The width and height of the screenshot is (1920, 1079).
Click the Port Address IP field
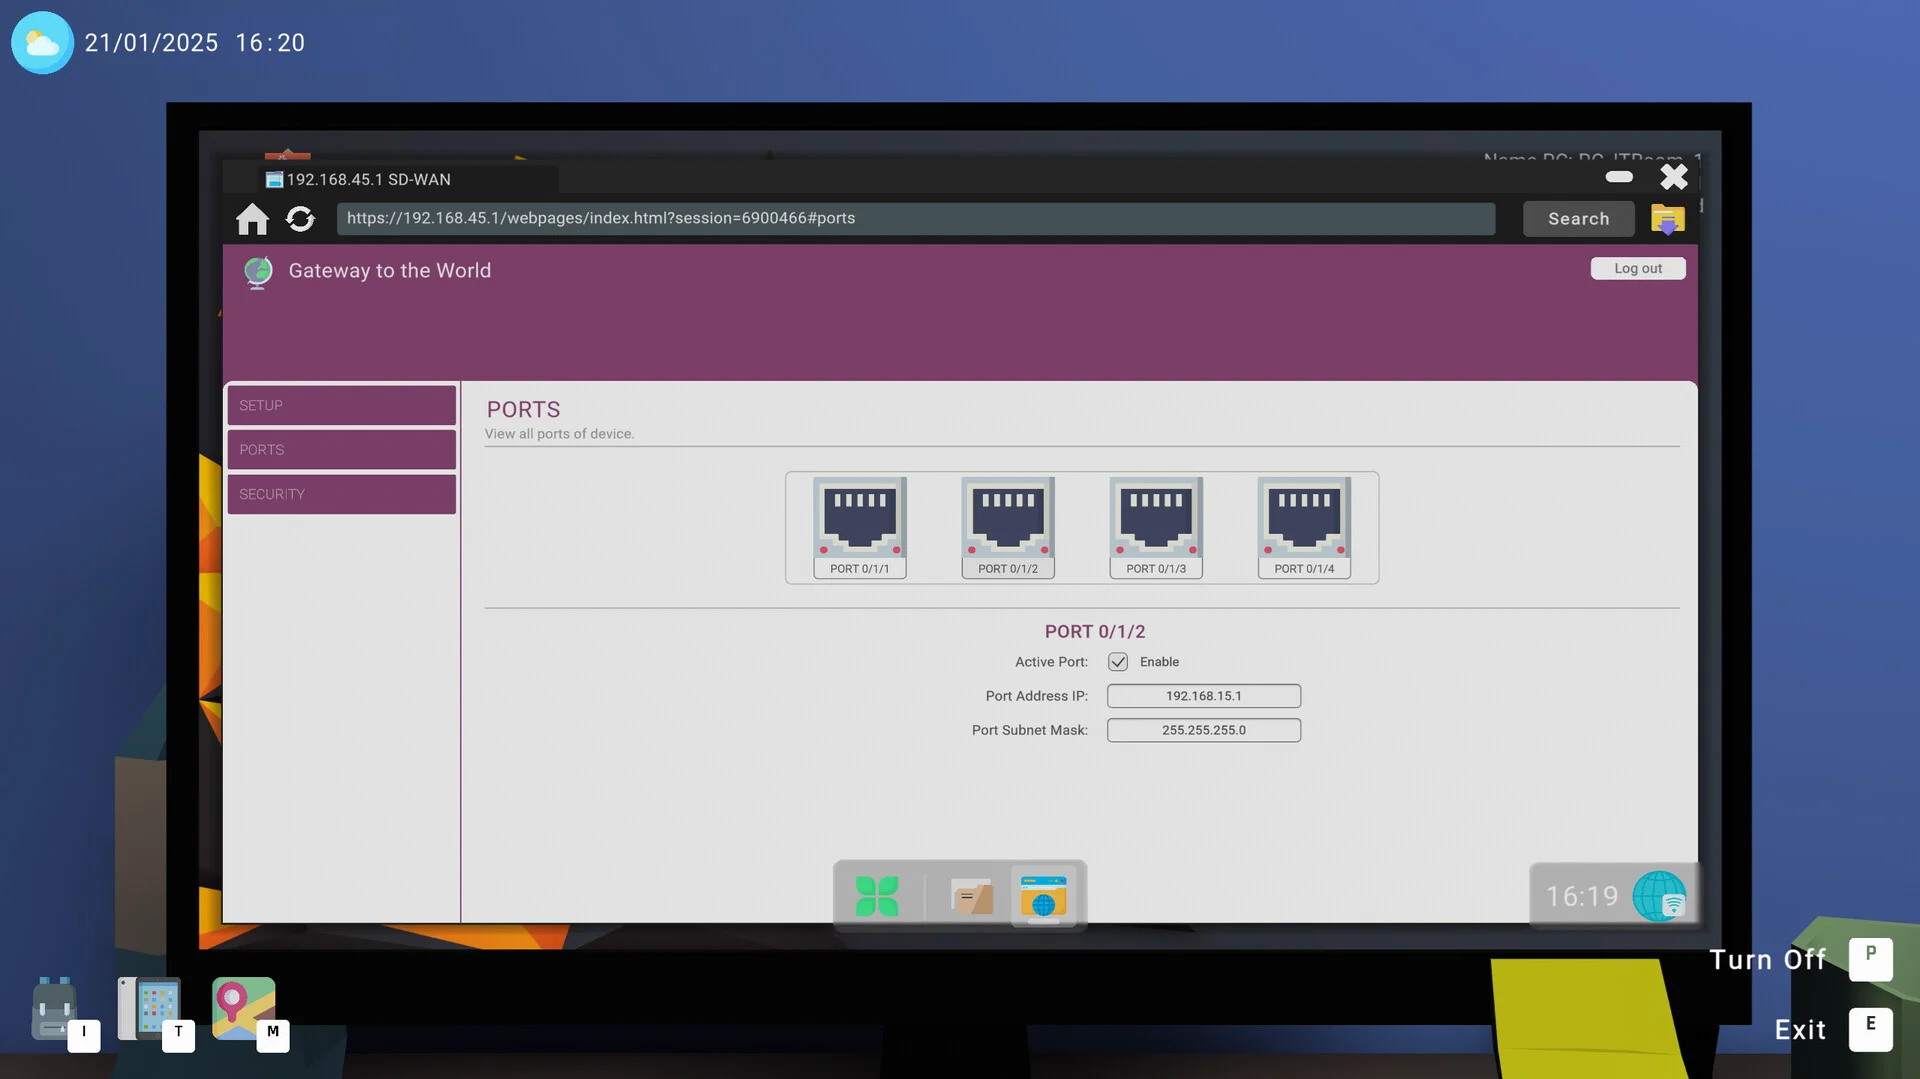[x=1203, y=695]
